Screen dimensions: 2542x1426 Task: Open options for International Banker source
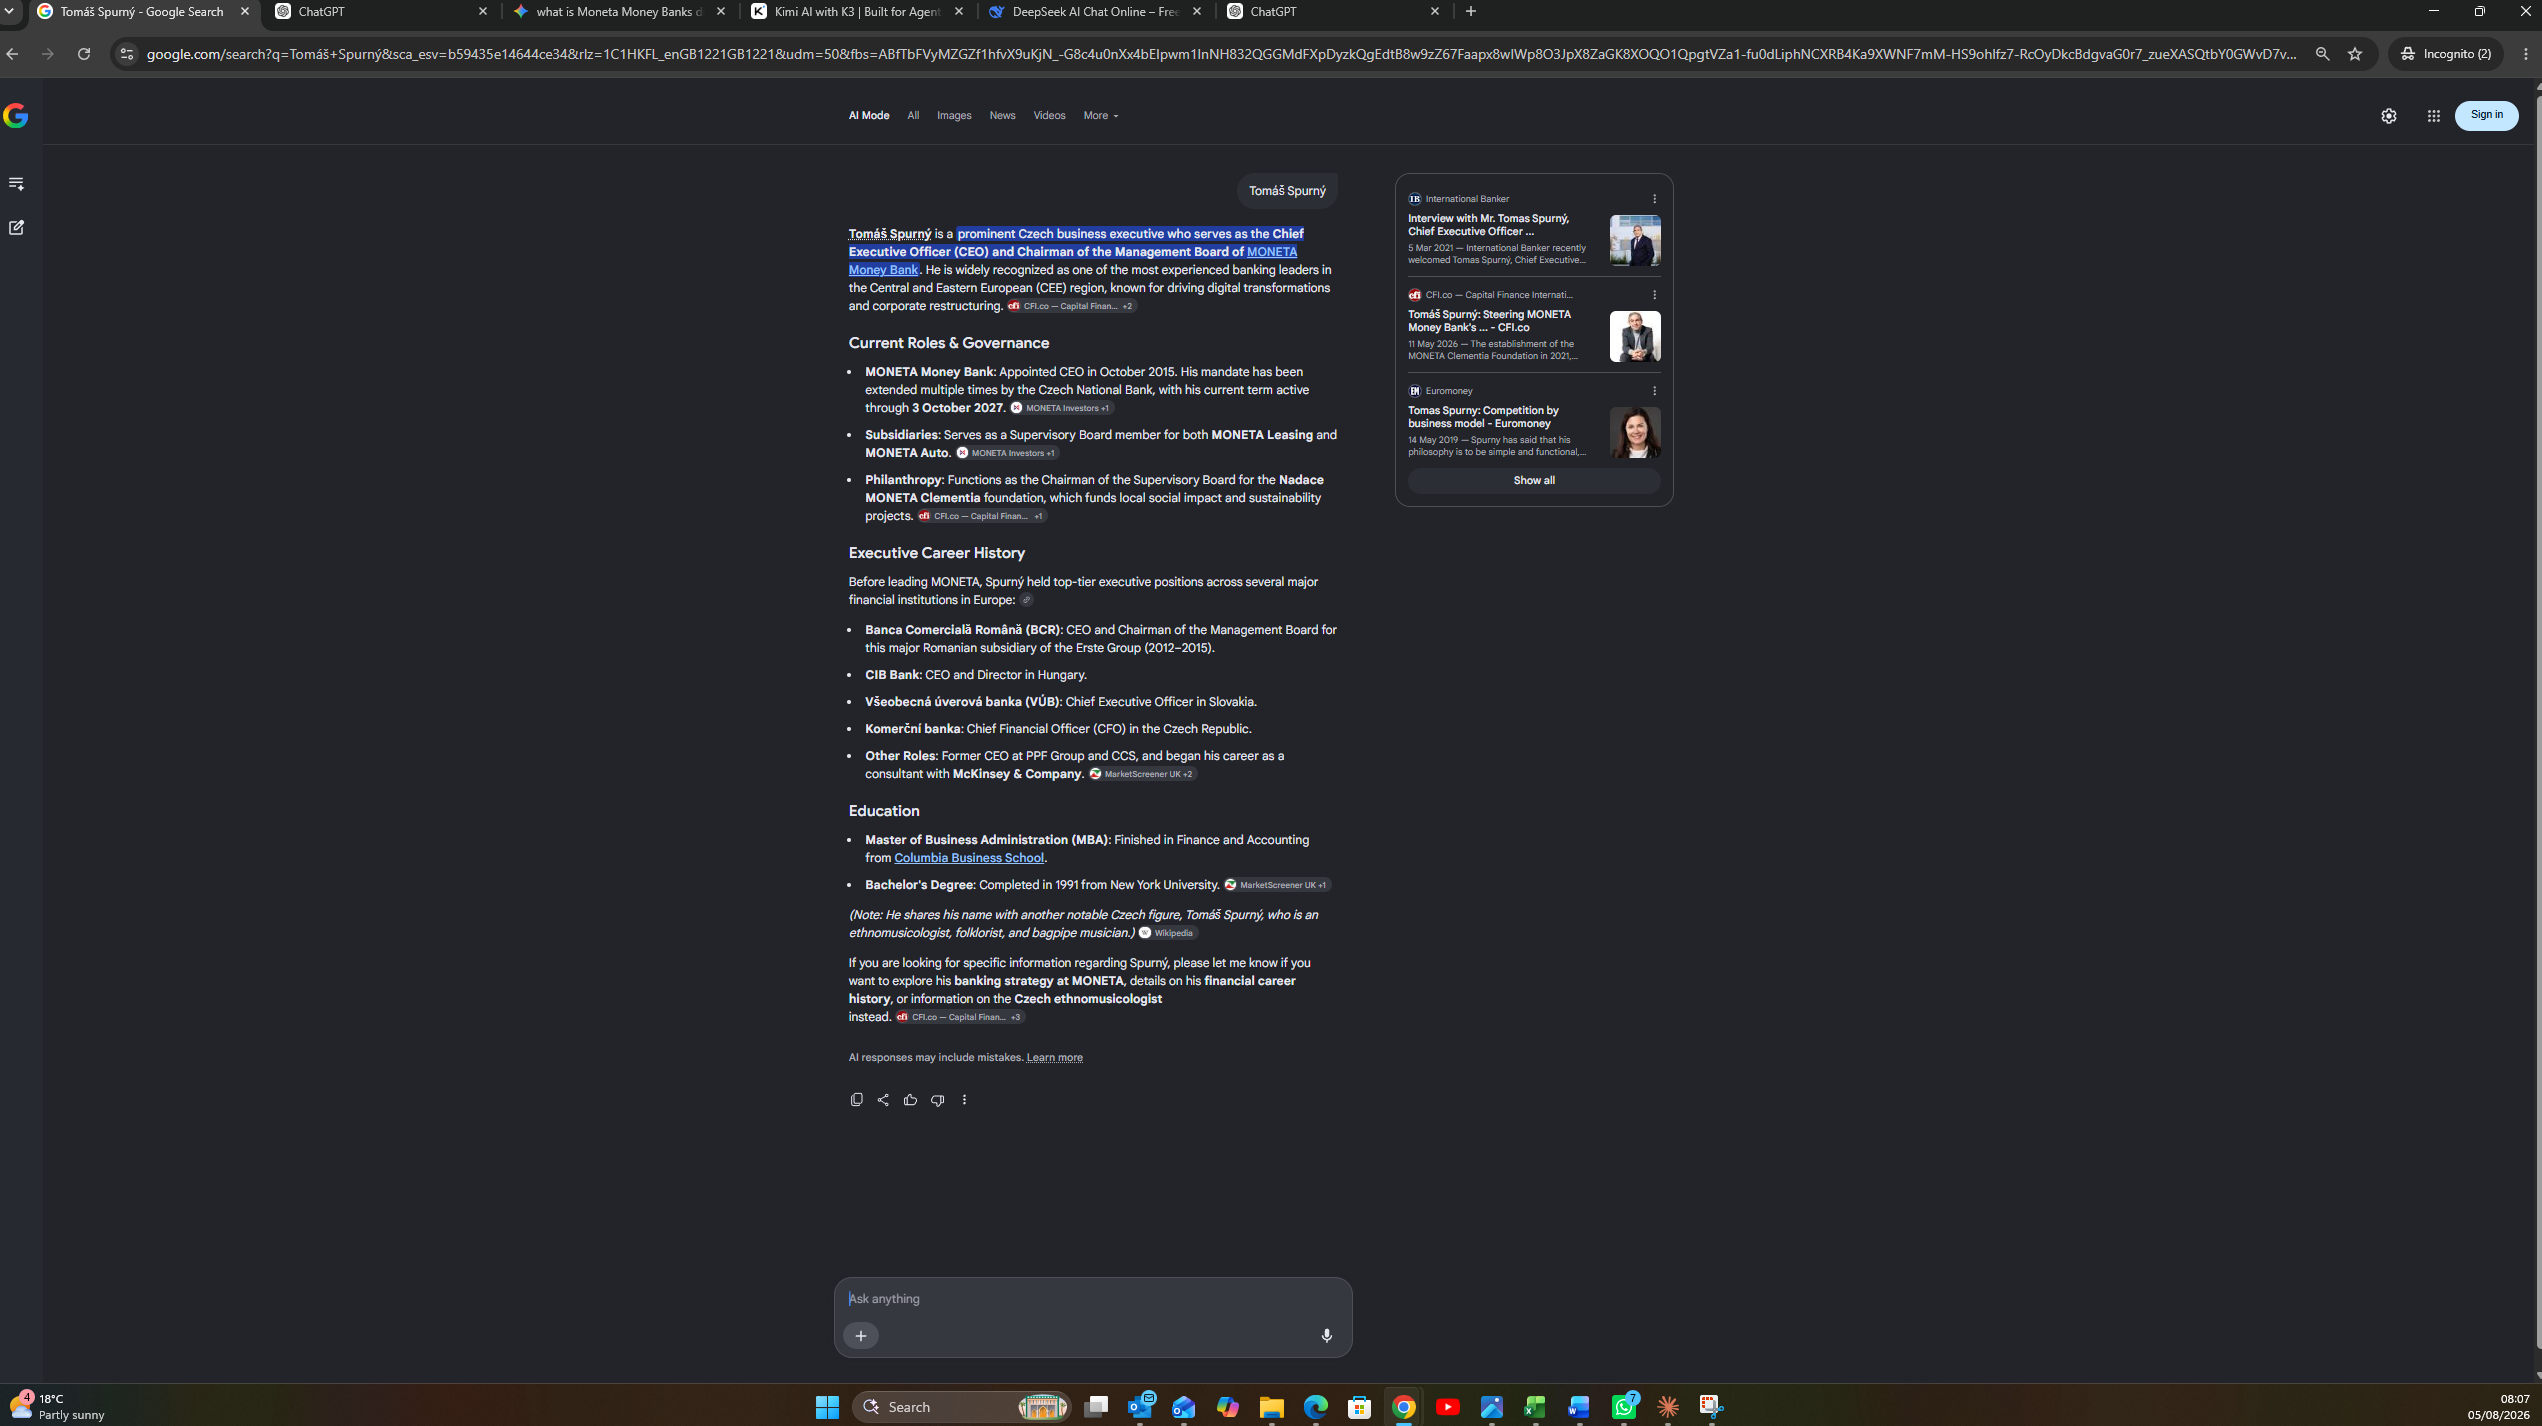pyautogui.click(x=1654, y=199)
